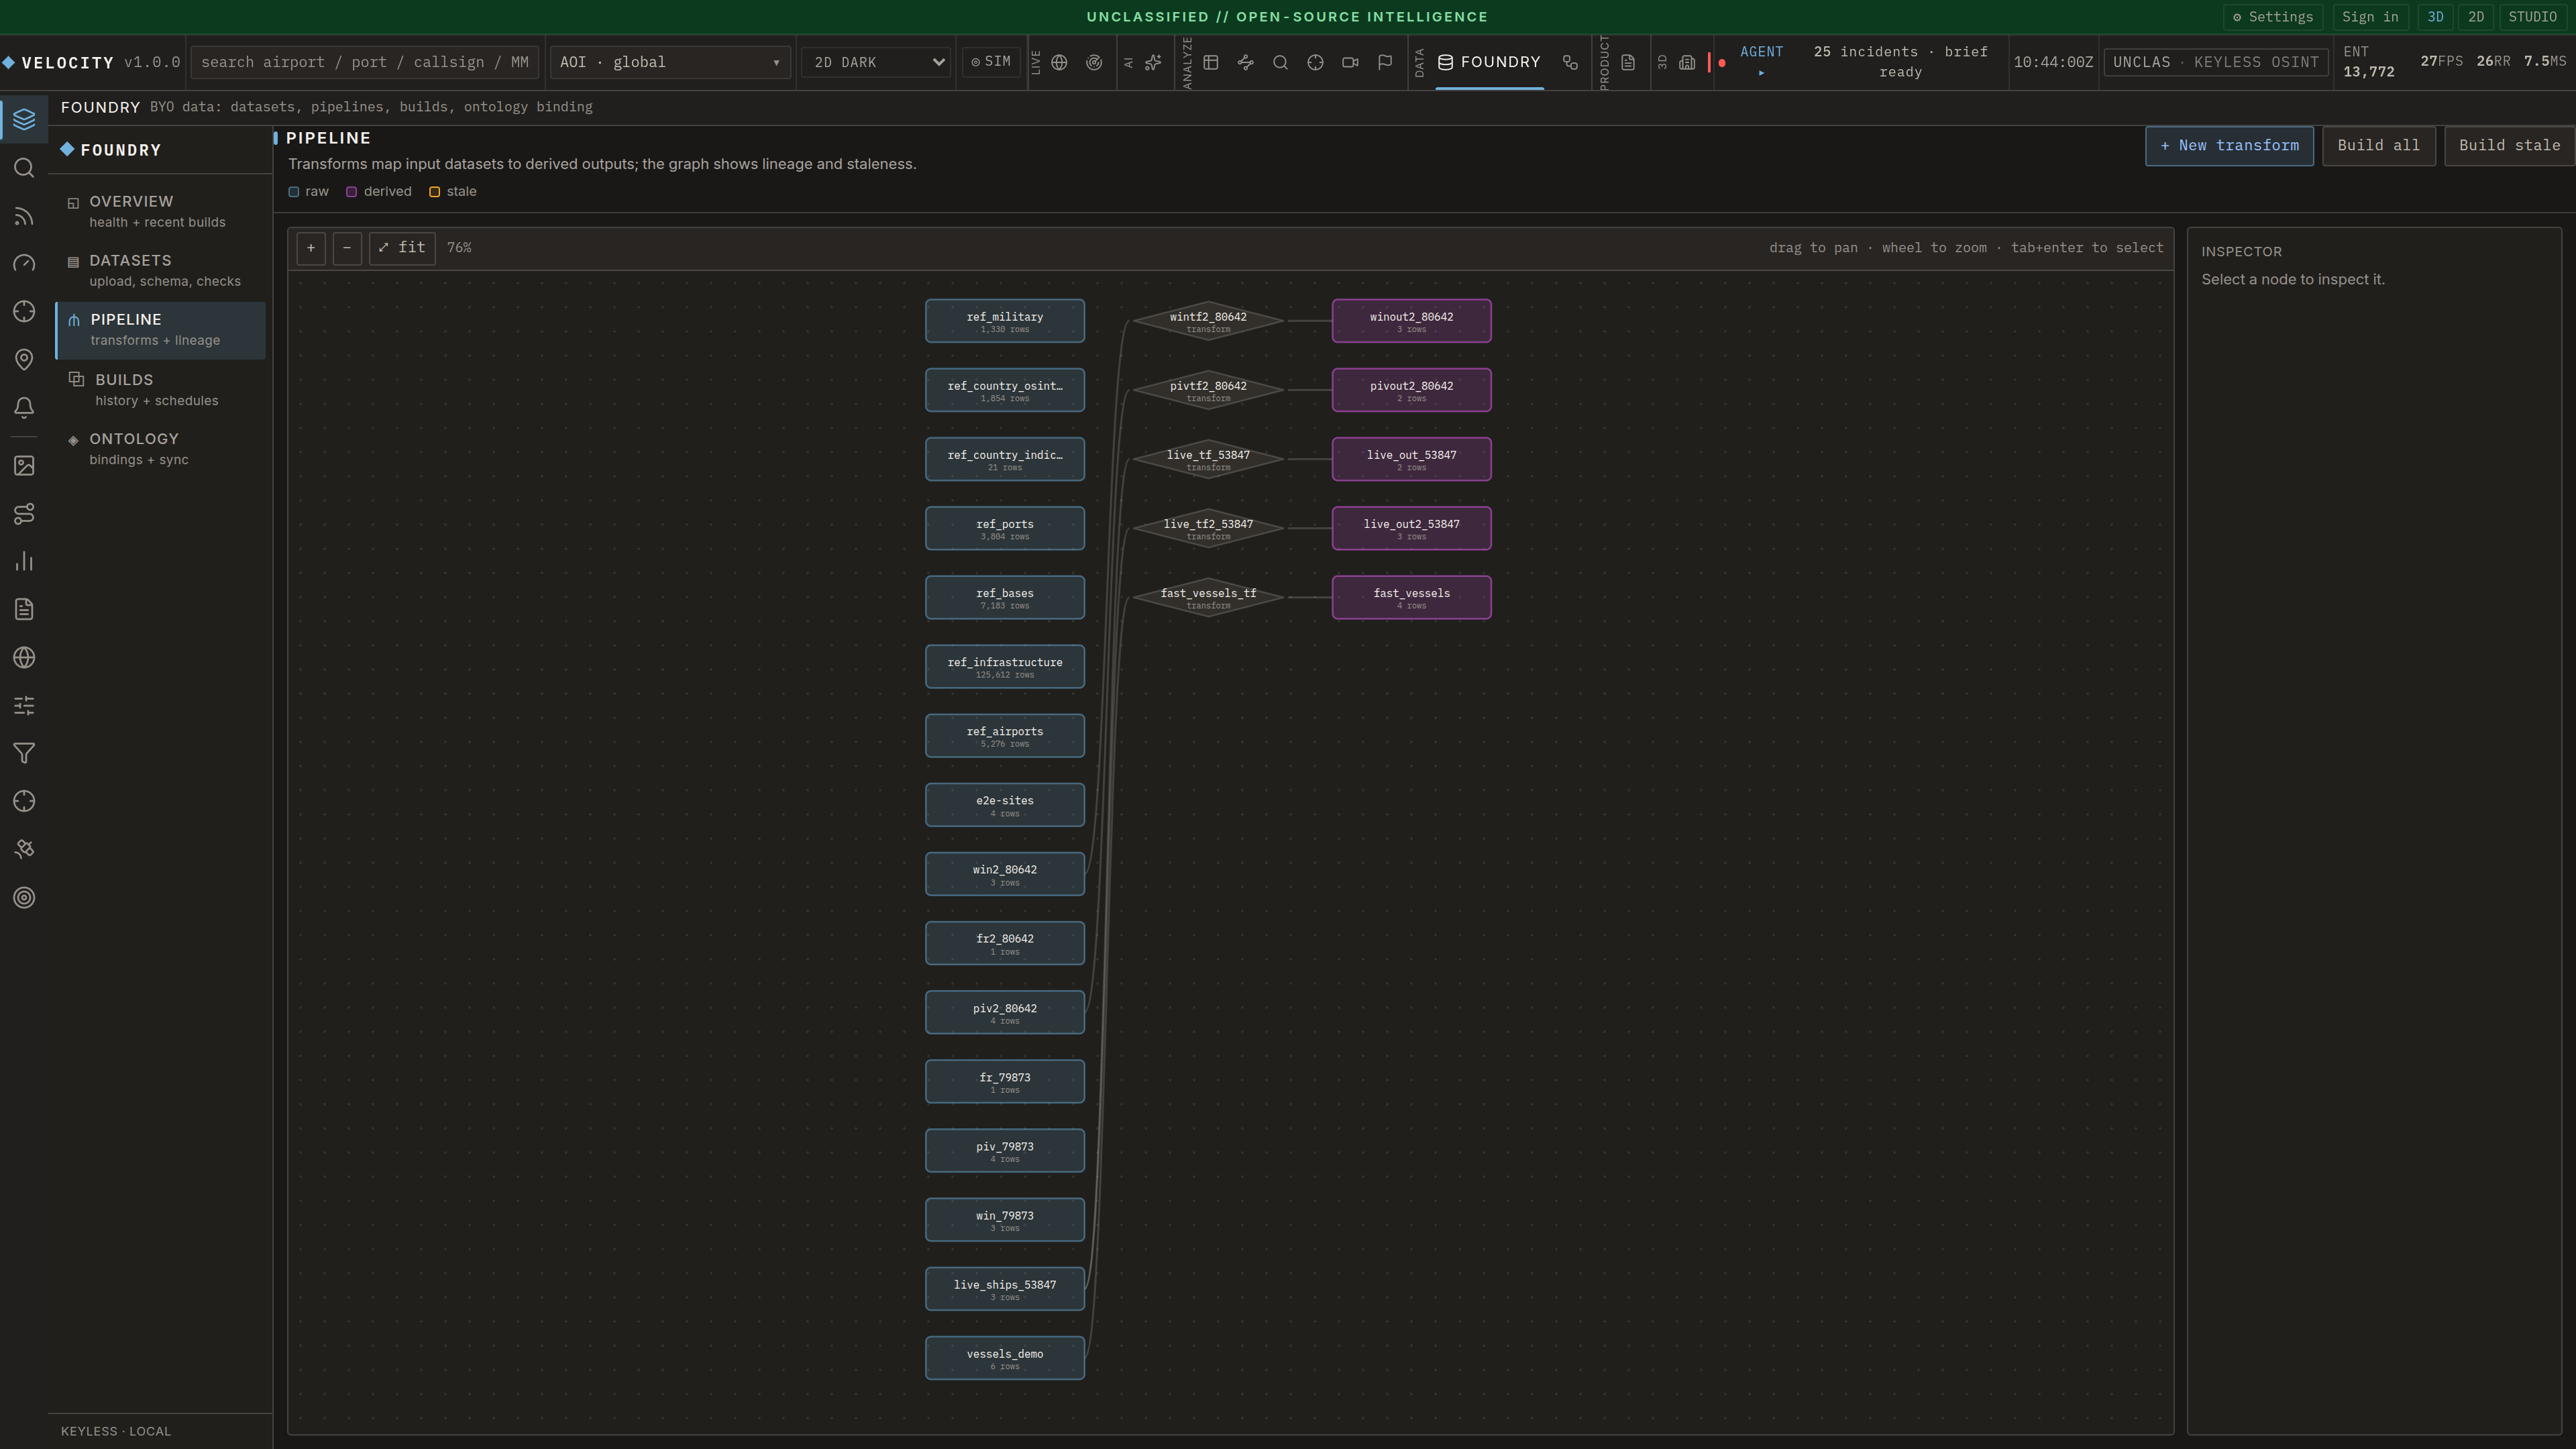2576x1449 pixels.
Task: Select the ref_infrastructure dataset node
Action: pos(1004,667)
